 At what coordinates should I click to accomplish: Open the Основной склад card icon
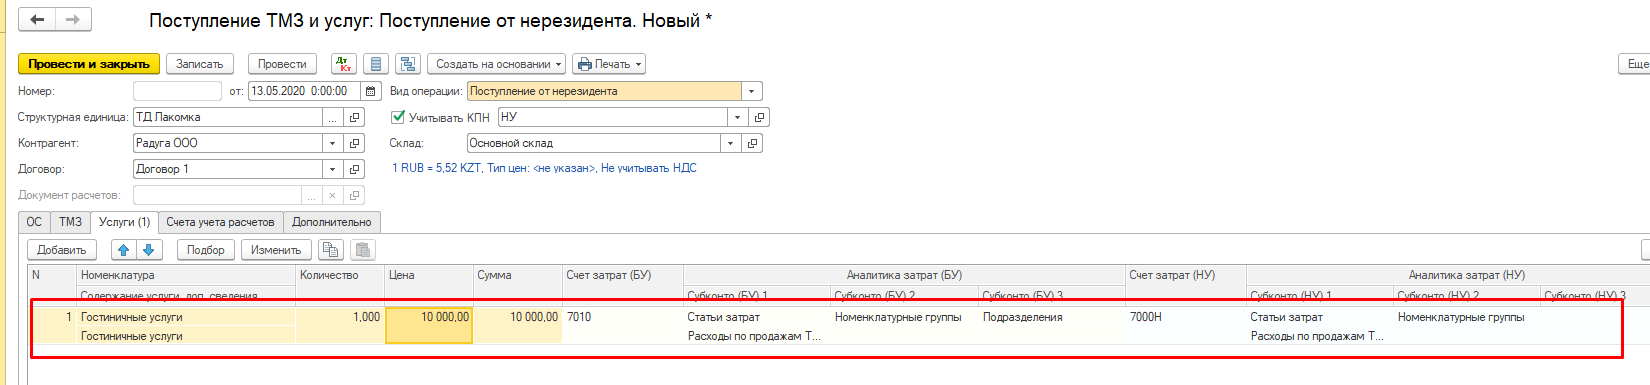[x=752, y=143]
